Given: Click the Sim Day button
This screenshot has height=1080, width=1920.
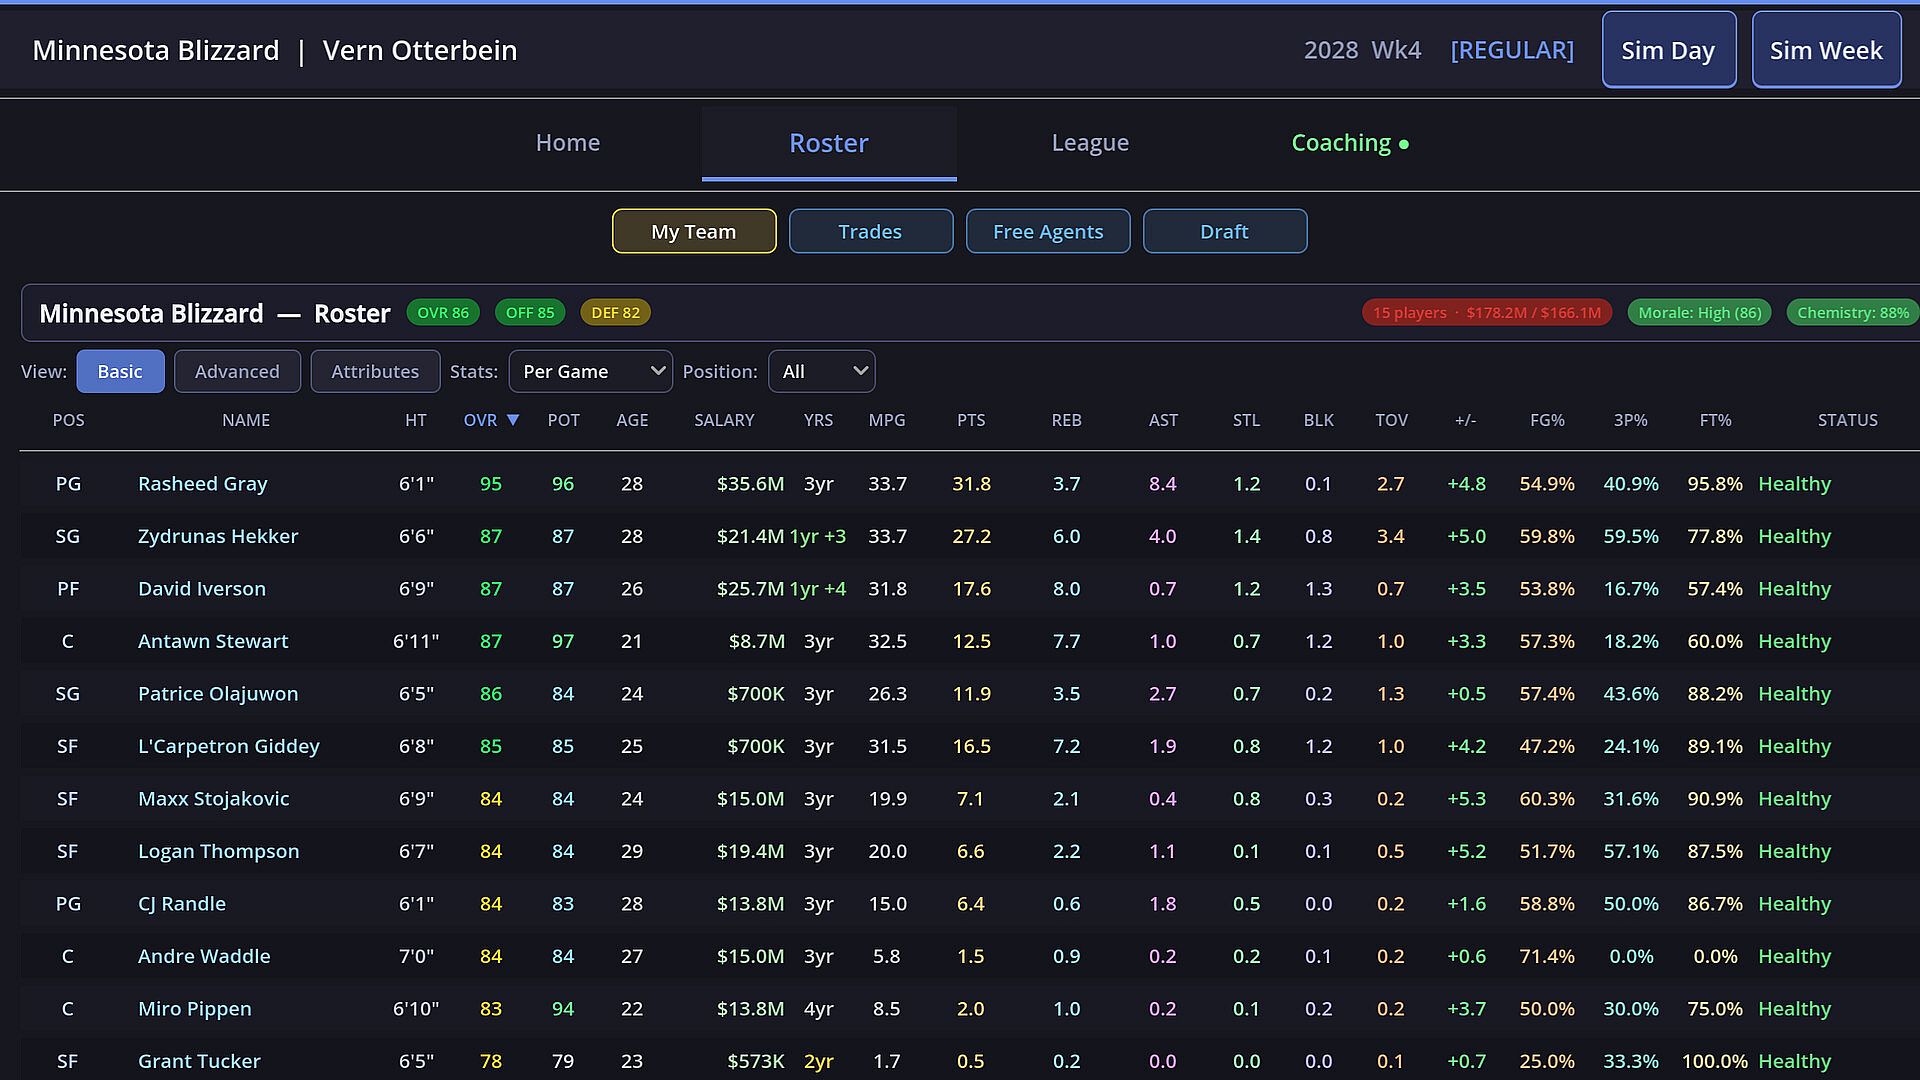Looking at the screenshot, I should click(1669, 50).
